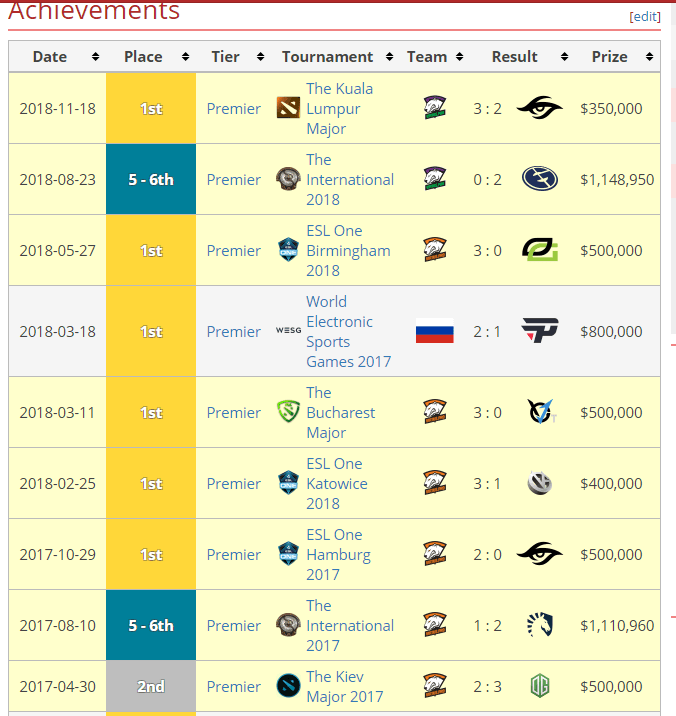Click the Aegis icon beside The International 2018
Viewport: 676px width, 716px height.
point(288,179)
